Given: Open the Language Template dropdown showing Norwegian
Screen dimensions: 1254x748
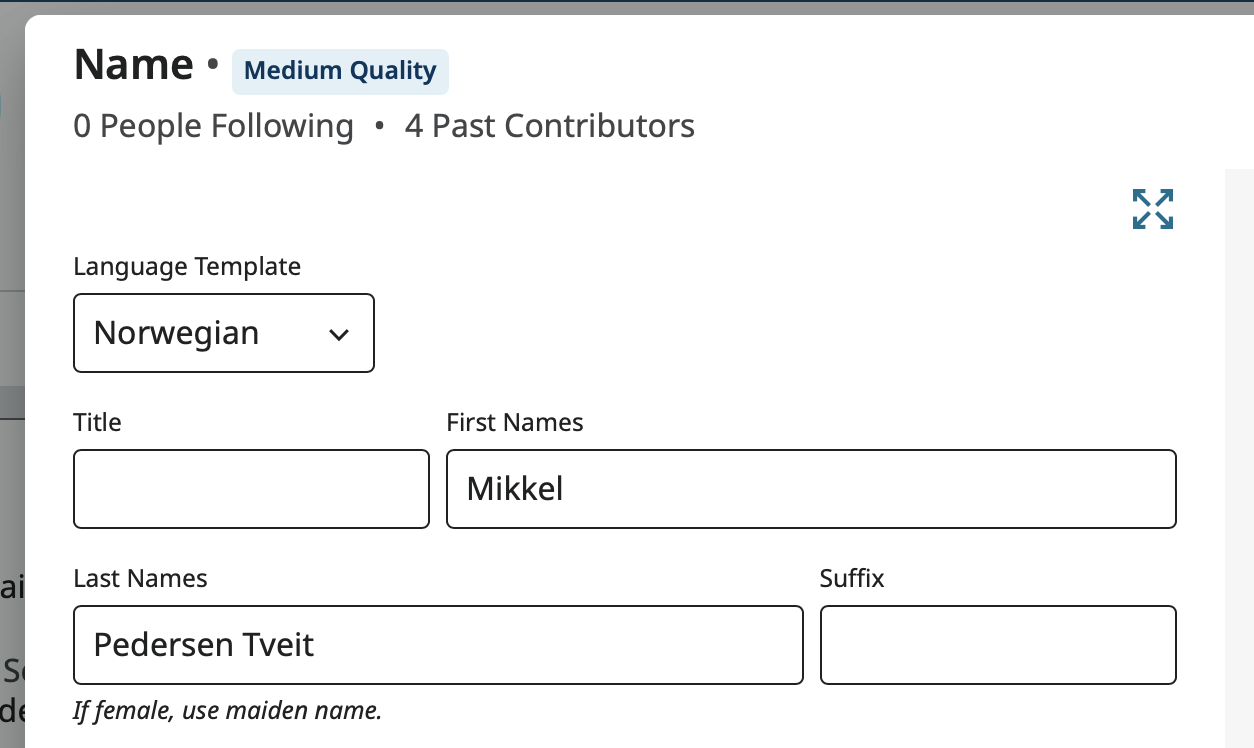Looking at the screenshot, I should coord(223,333).
